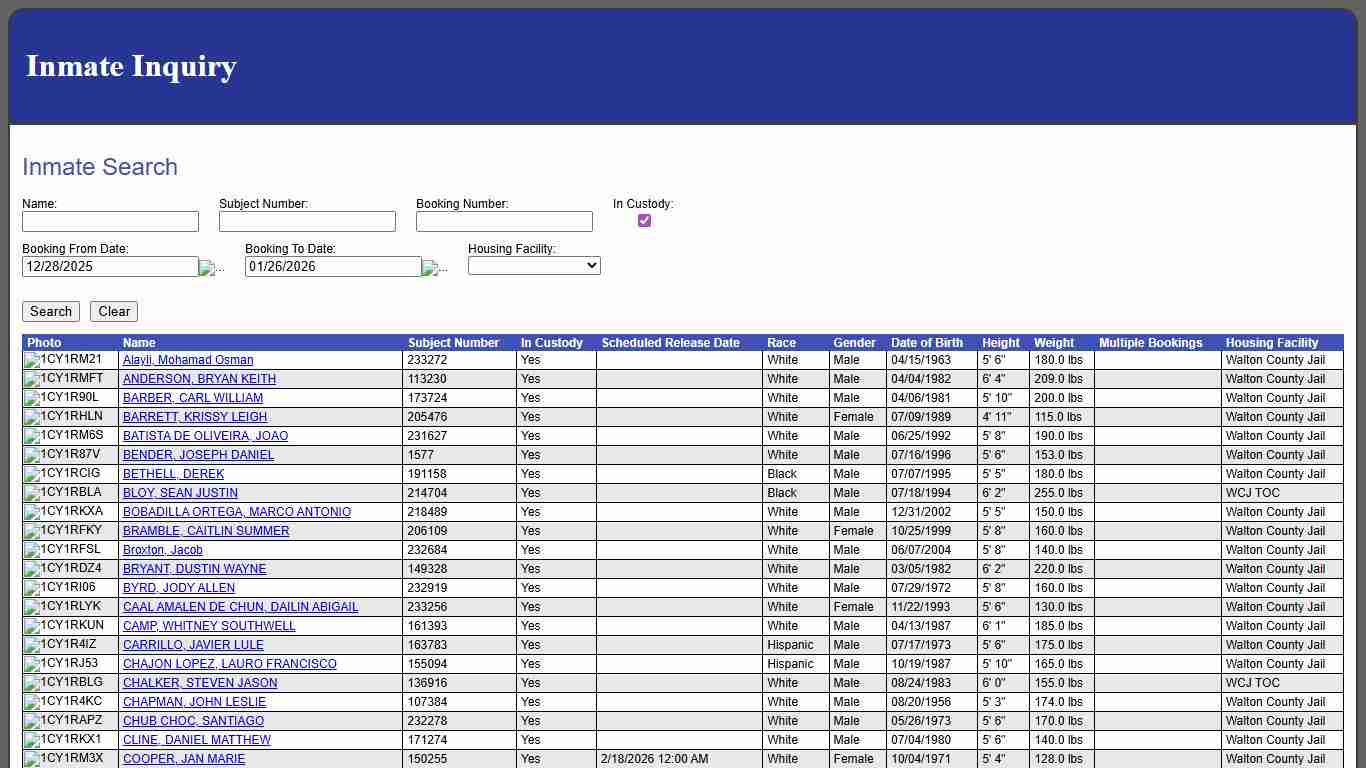Click inside the Name search field
The height and width of the screenshot is (768, 1366).
(110, 221)
